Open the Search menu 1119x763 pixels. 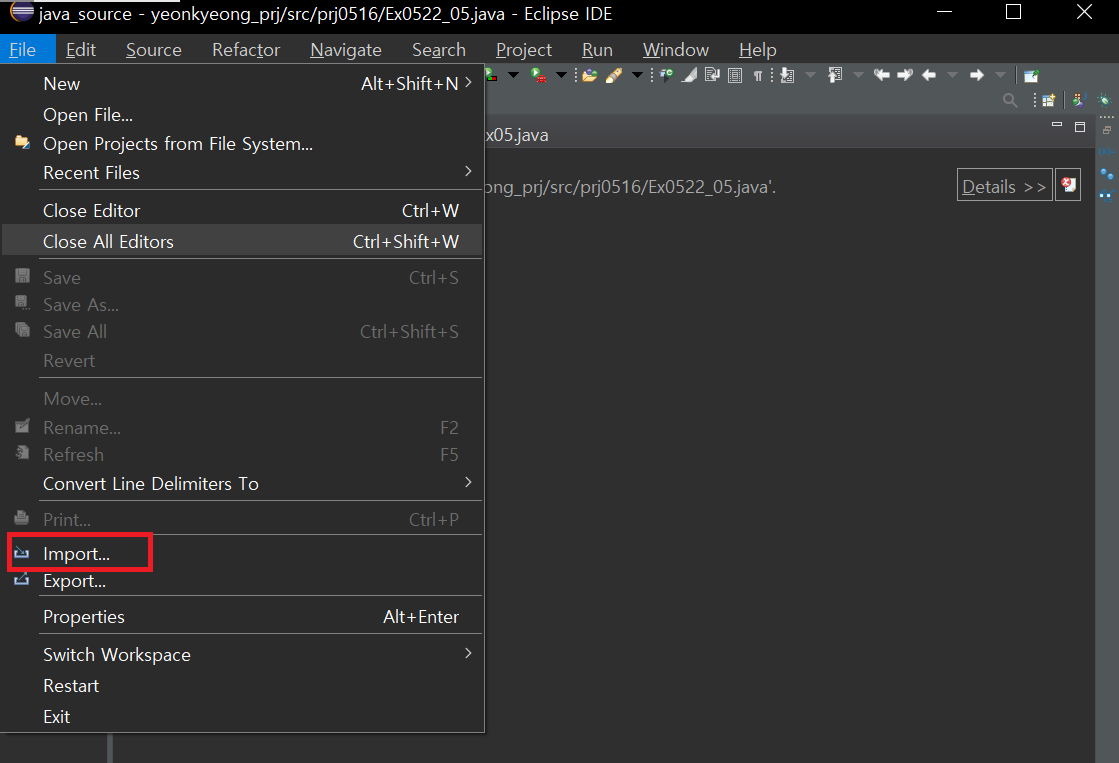[x=439, y=50]
